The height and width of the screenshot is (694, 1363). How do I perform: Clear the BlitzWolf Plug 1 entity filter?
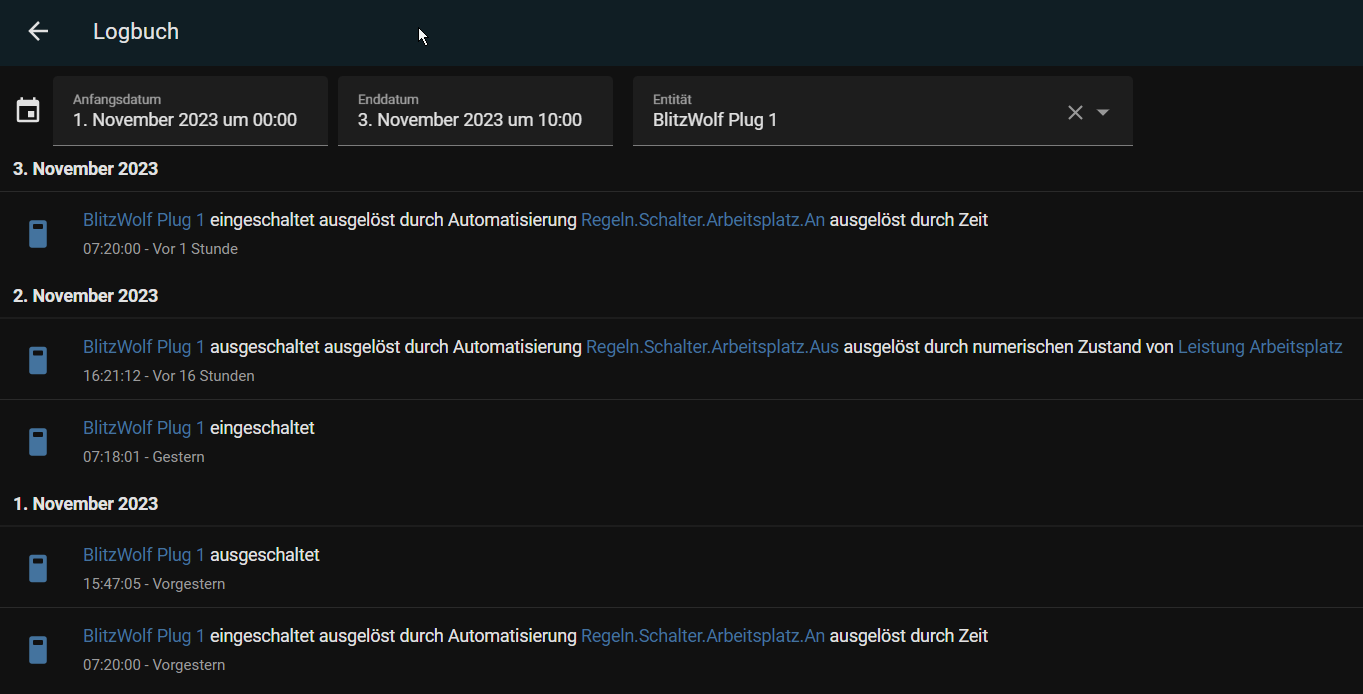point(1075,112)
